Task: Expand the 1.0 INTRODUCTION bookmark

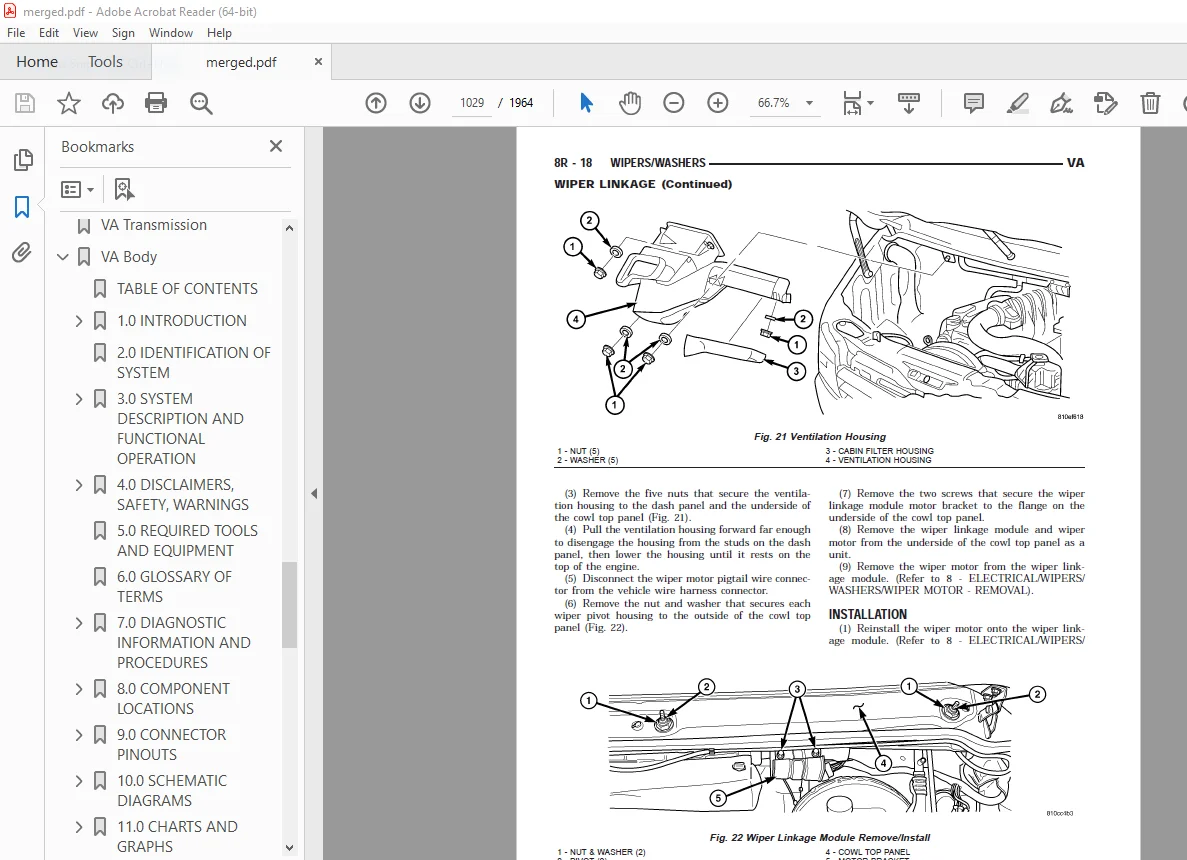Action: pyautogui.click(x=79, y=321)
